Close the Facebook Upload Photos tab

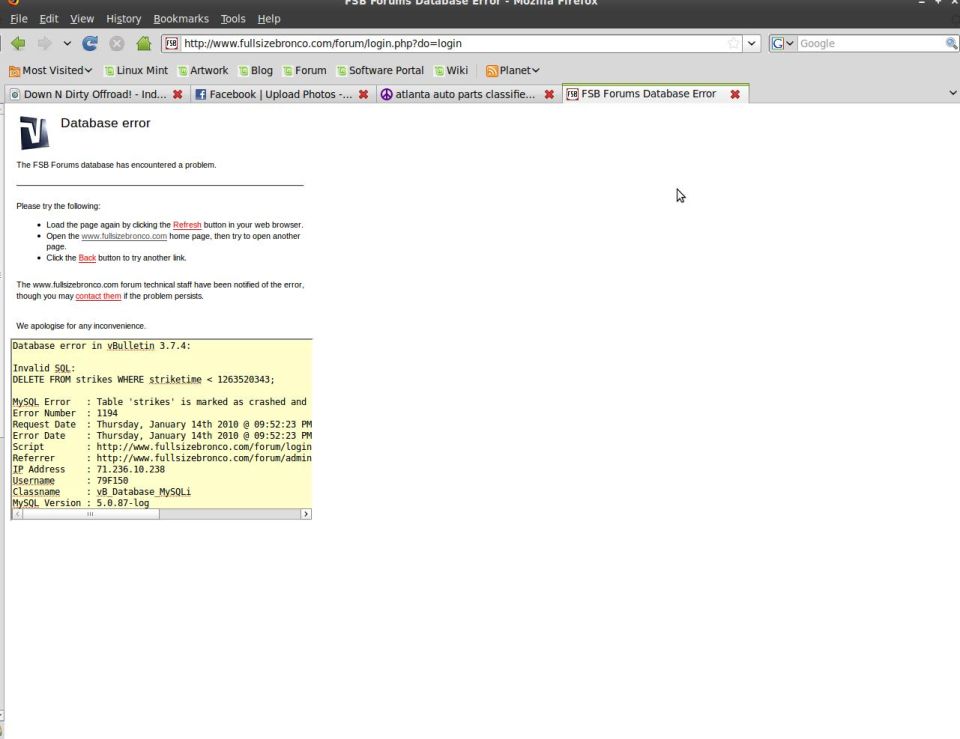tap(363, 94)
